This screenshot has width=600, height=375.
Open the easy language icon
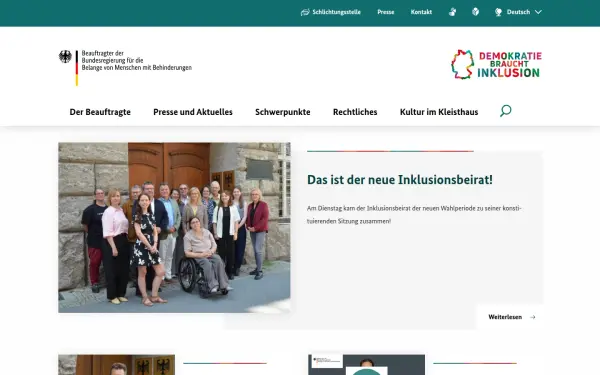pos(475,12)
